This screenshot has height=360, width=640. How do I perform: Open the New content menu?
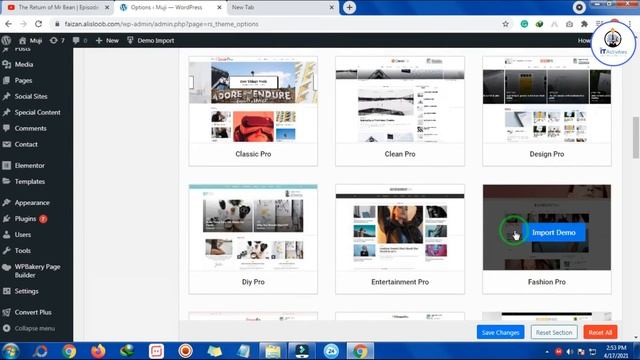107,40
